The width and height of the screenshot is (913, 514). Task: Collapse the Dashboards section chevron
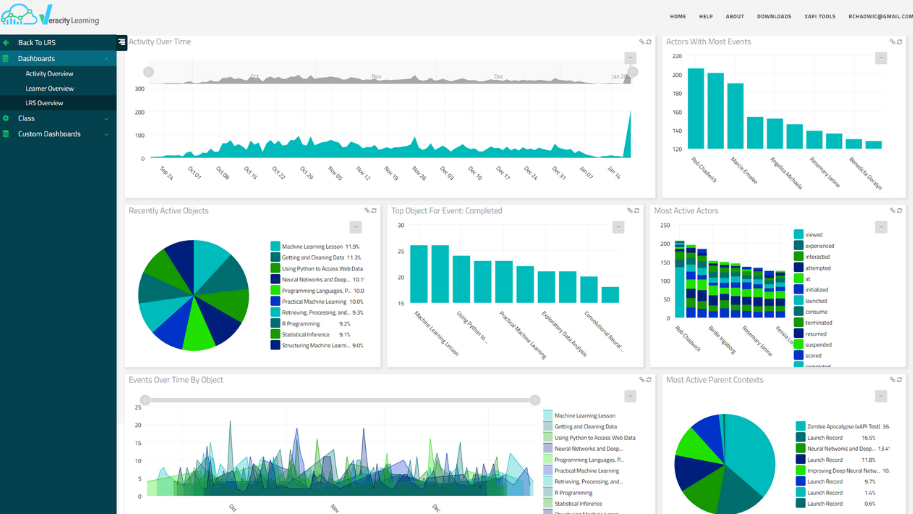pos(106,59)
